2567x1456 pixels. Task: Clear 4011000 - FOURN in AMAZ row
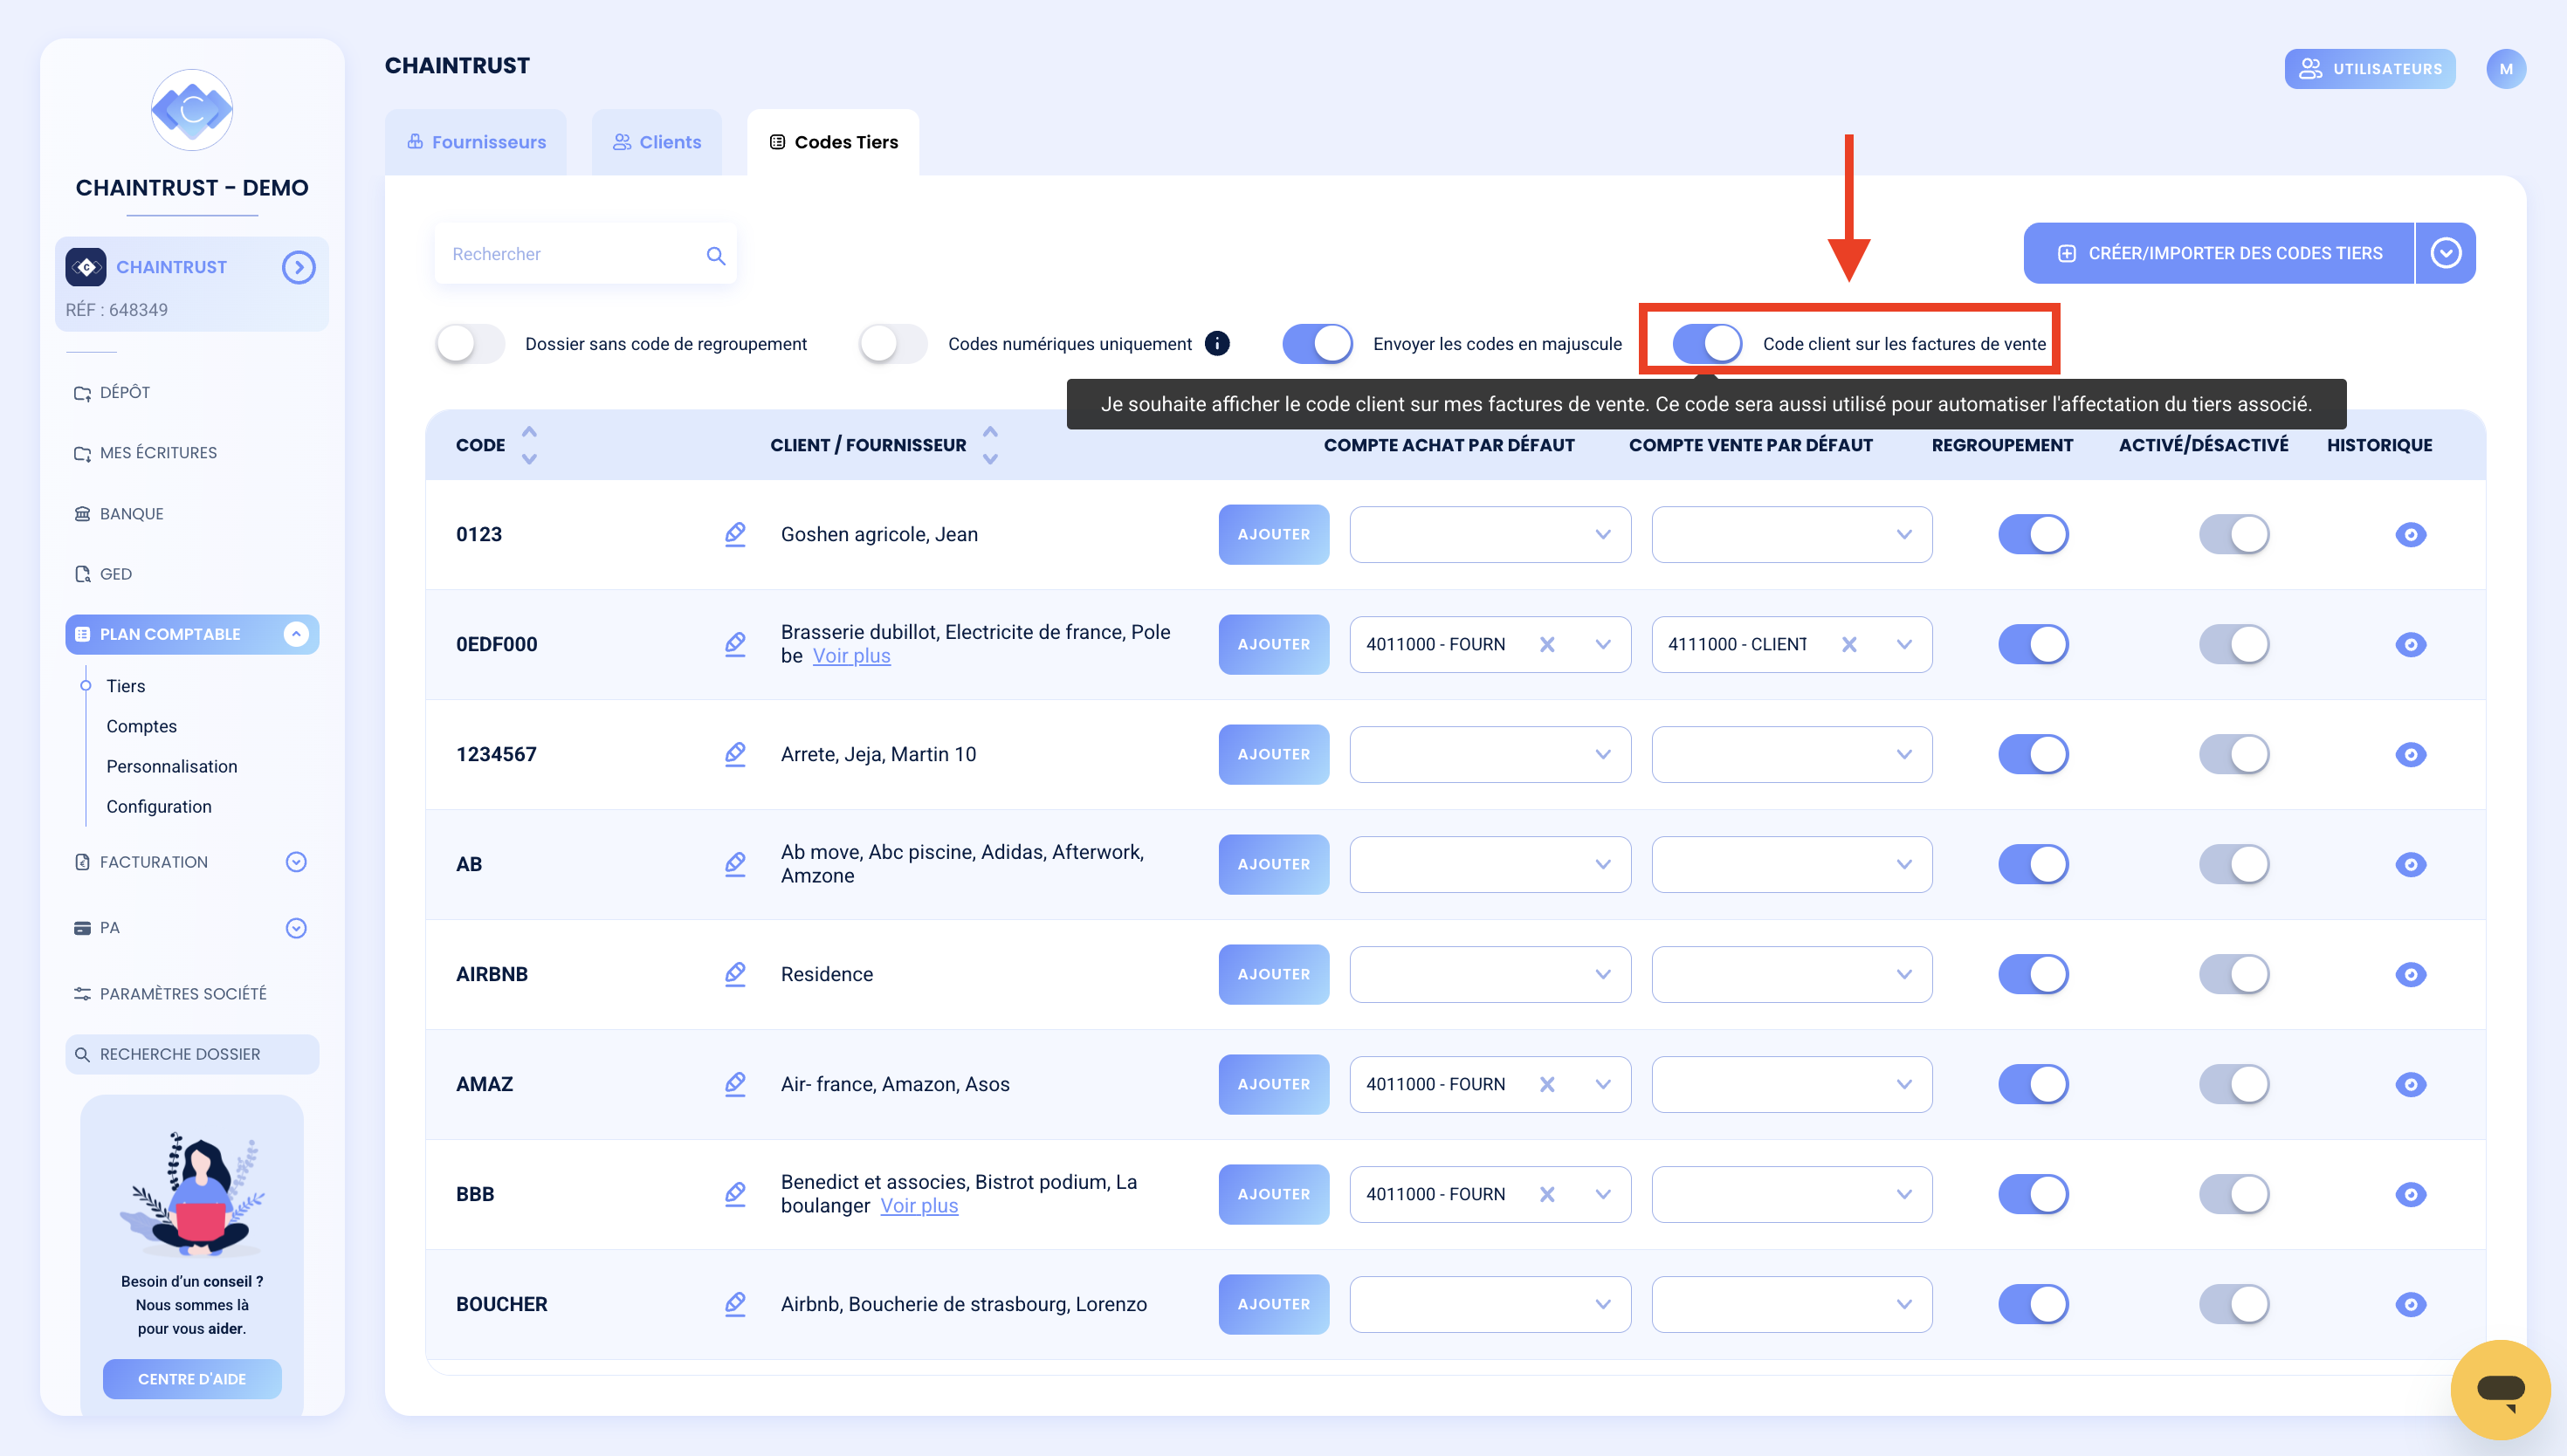click(1547, 1084)
